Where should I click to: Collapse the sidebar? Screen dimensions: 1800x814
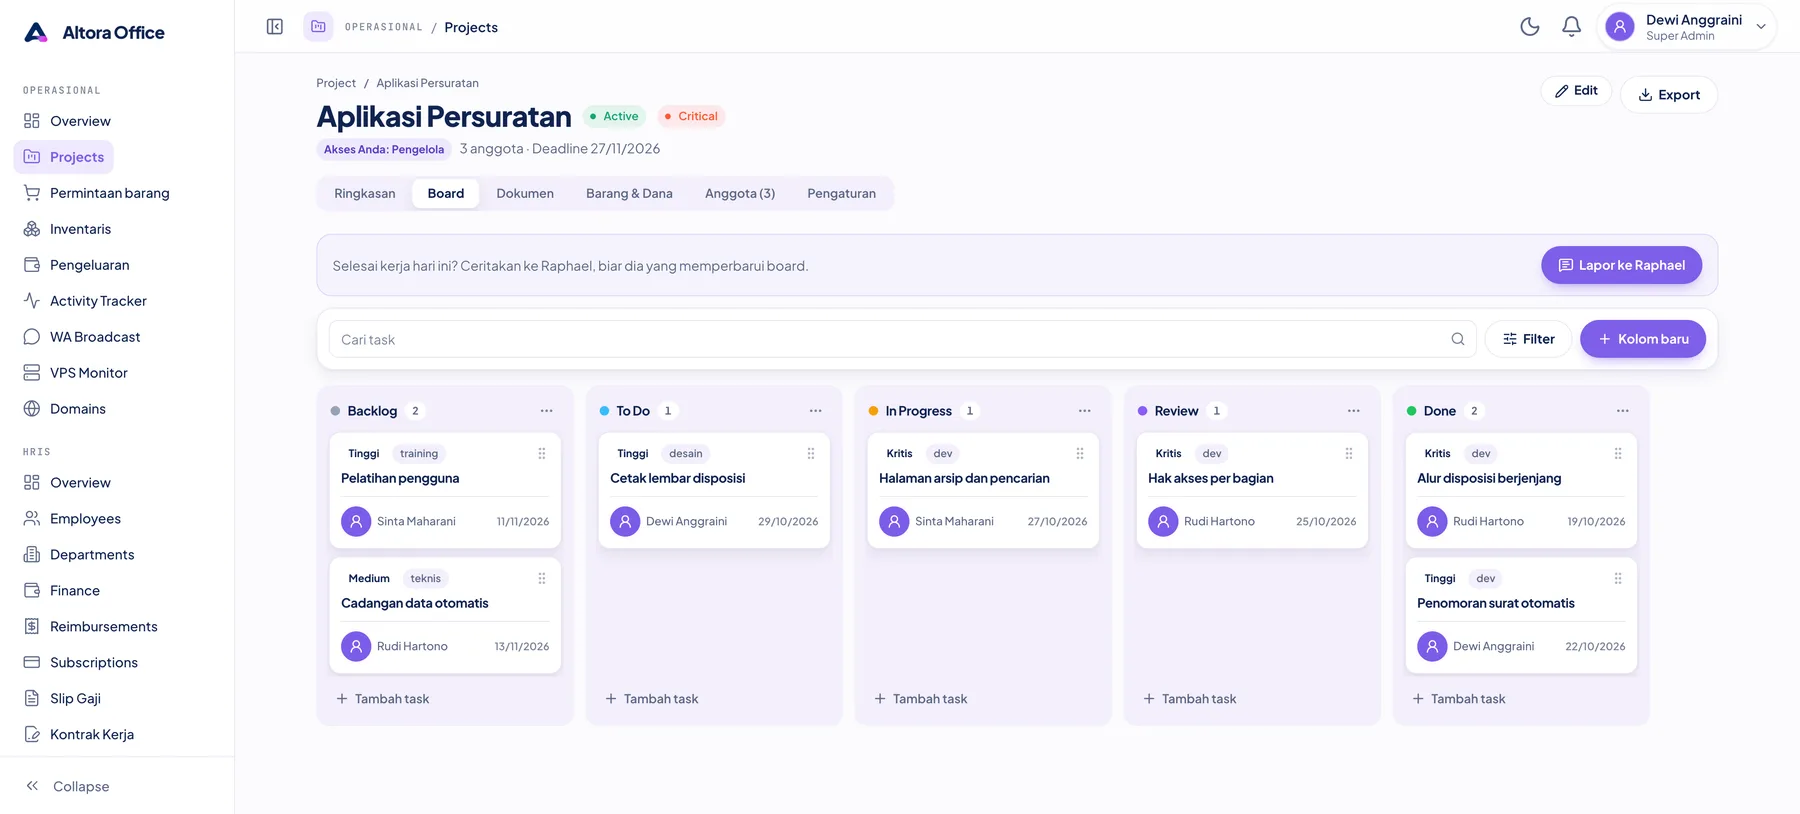[x=67, y=786]
